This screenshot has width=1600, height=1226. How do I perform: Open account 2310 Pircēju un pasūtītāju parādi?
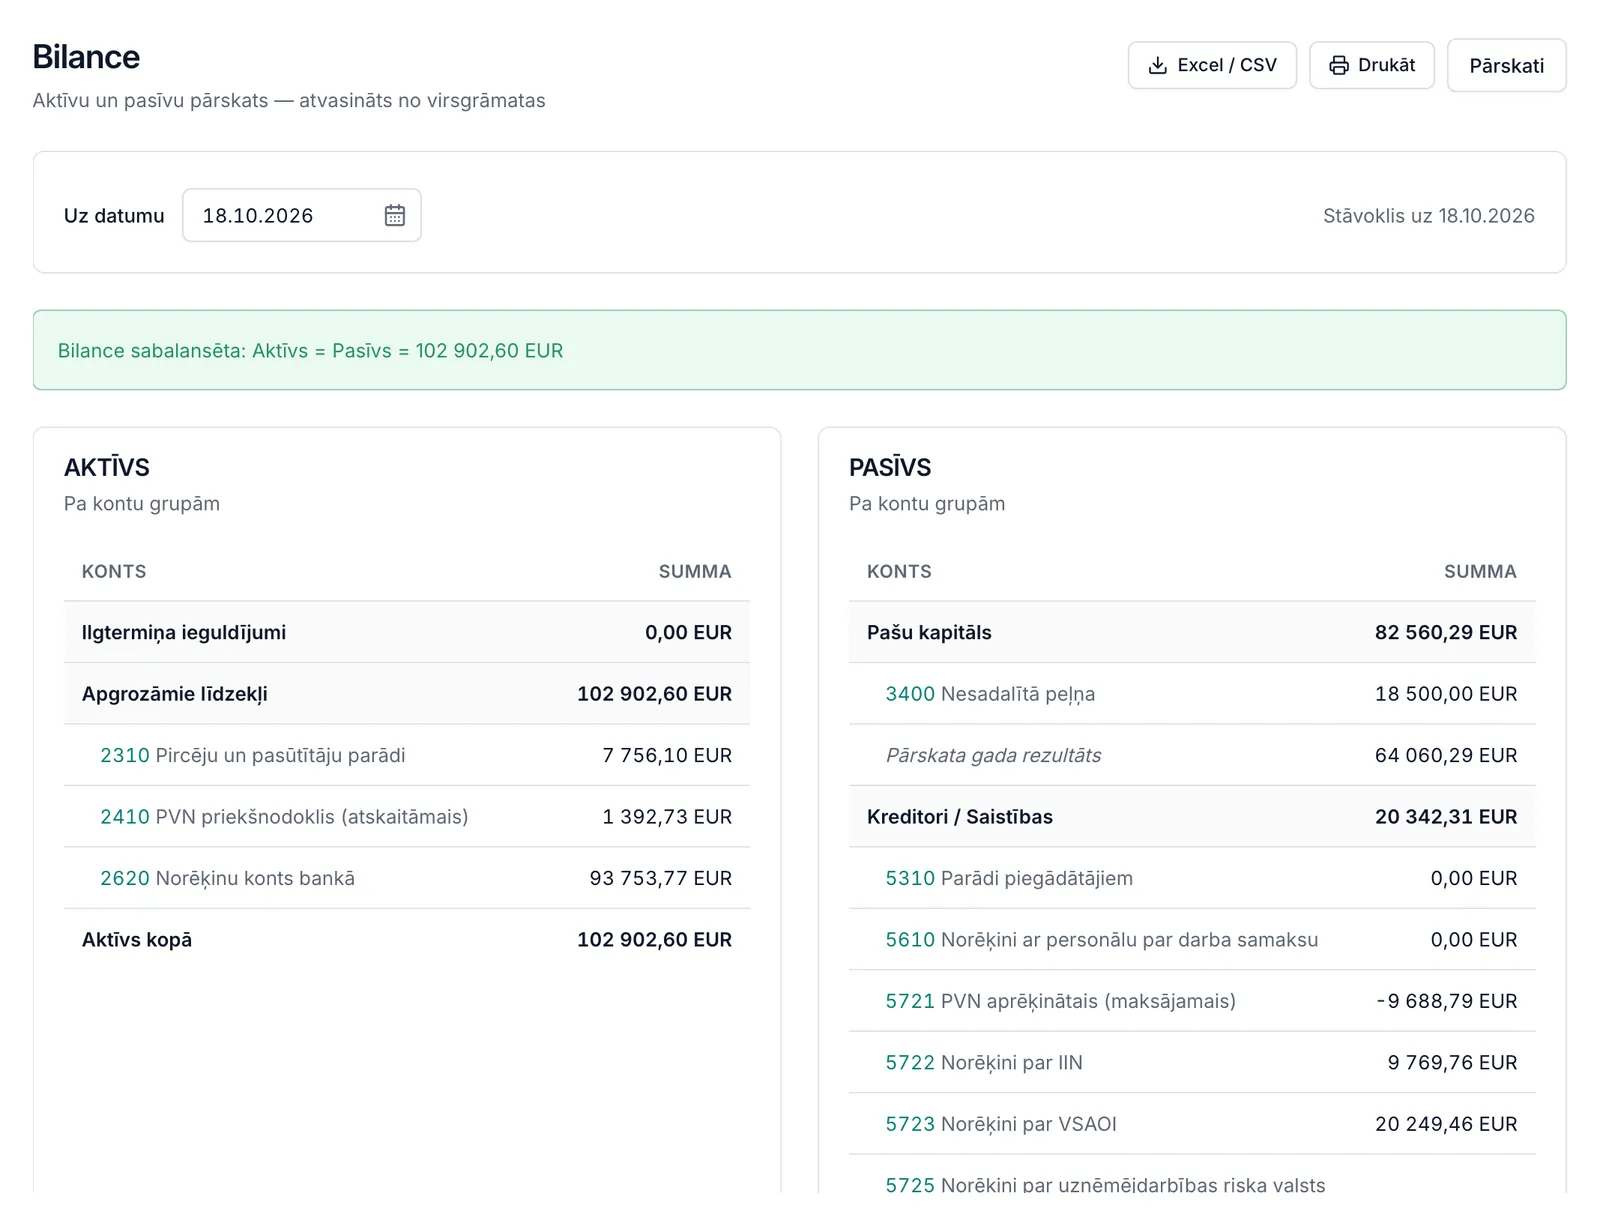tap(252, 755)
